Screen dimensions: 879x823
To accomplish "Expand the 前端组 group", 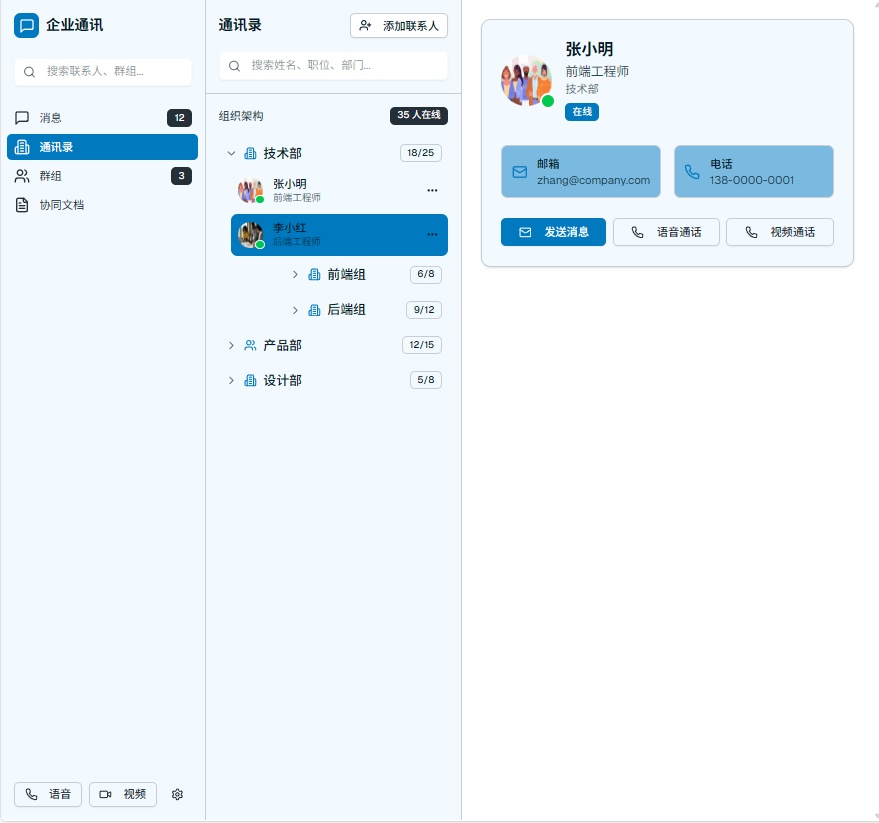I will (295, 274).
